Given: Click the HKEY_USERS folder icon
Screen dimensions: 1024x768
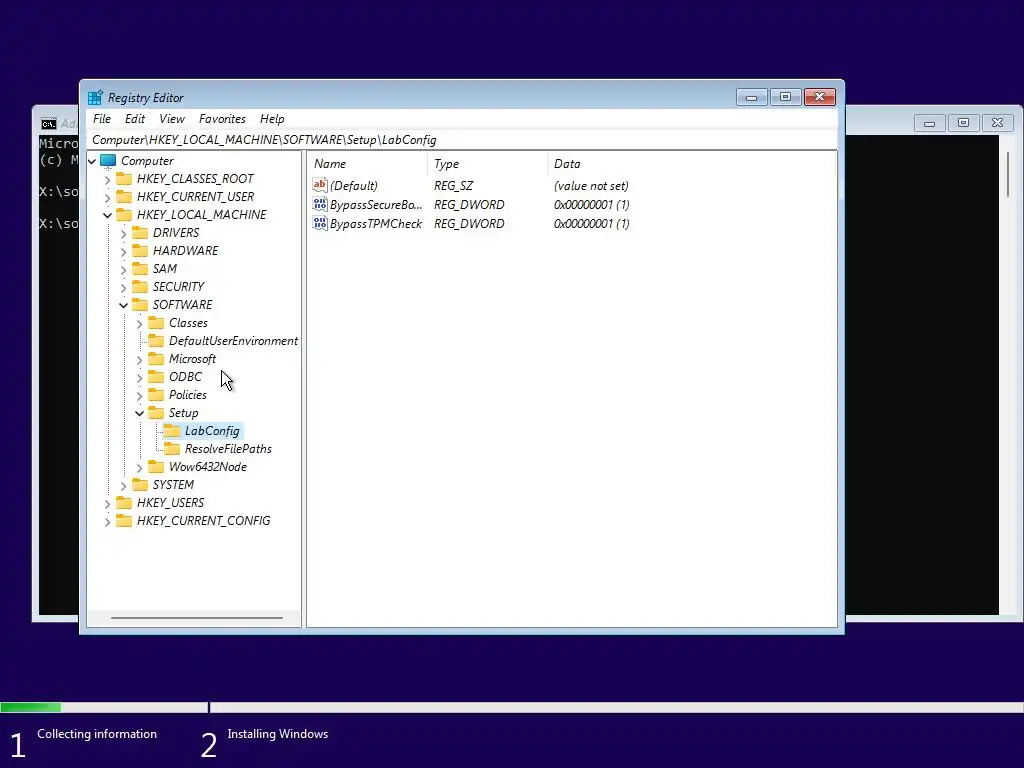Looking at the screenshot, I should pyautogui.click(x=124, y=502).
